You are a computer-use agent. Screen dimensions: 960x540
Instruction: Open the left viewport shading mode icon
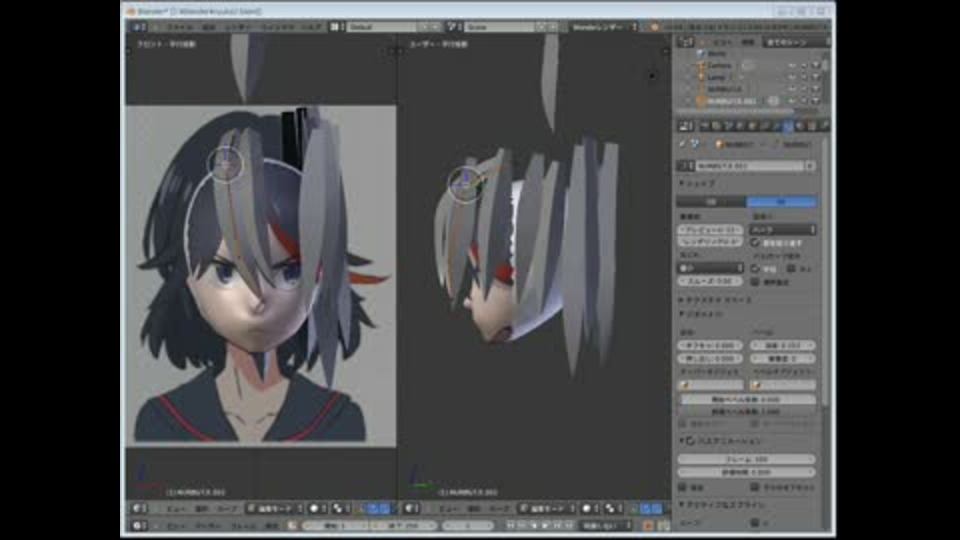click(x=317, y=509)
